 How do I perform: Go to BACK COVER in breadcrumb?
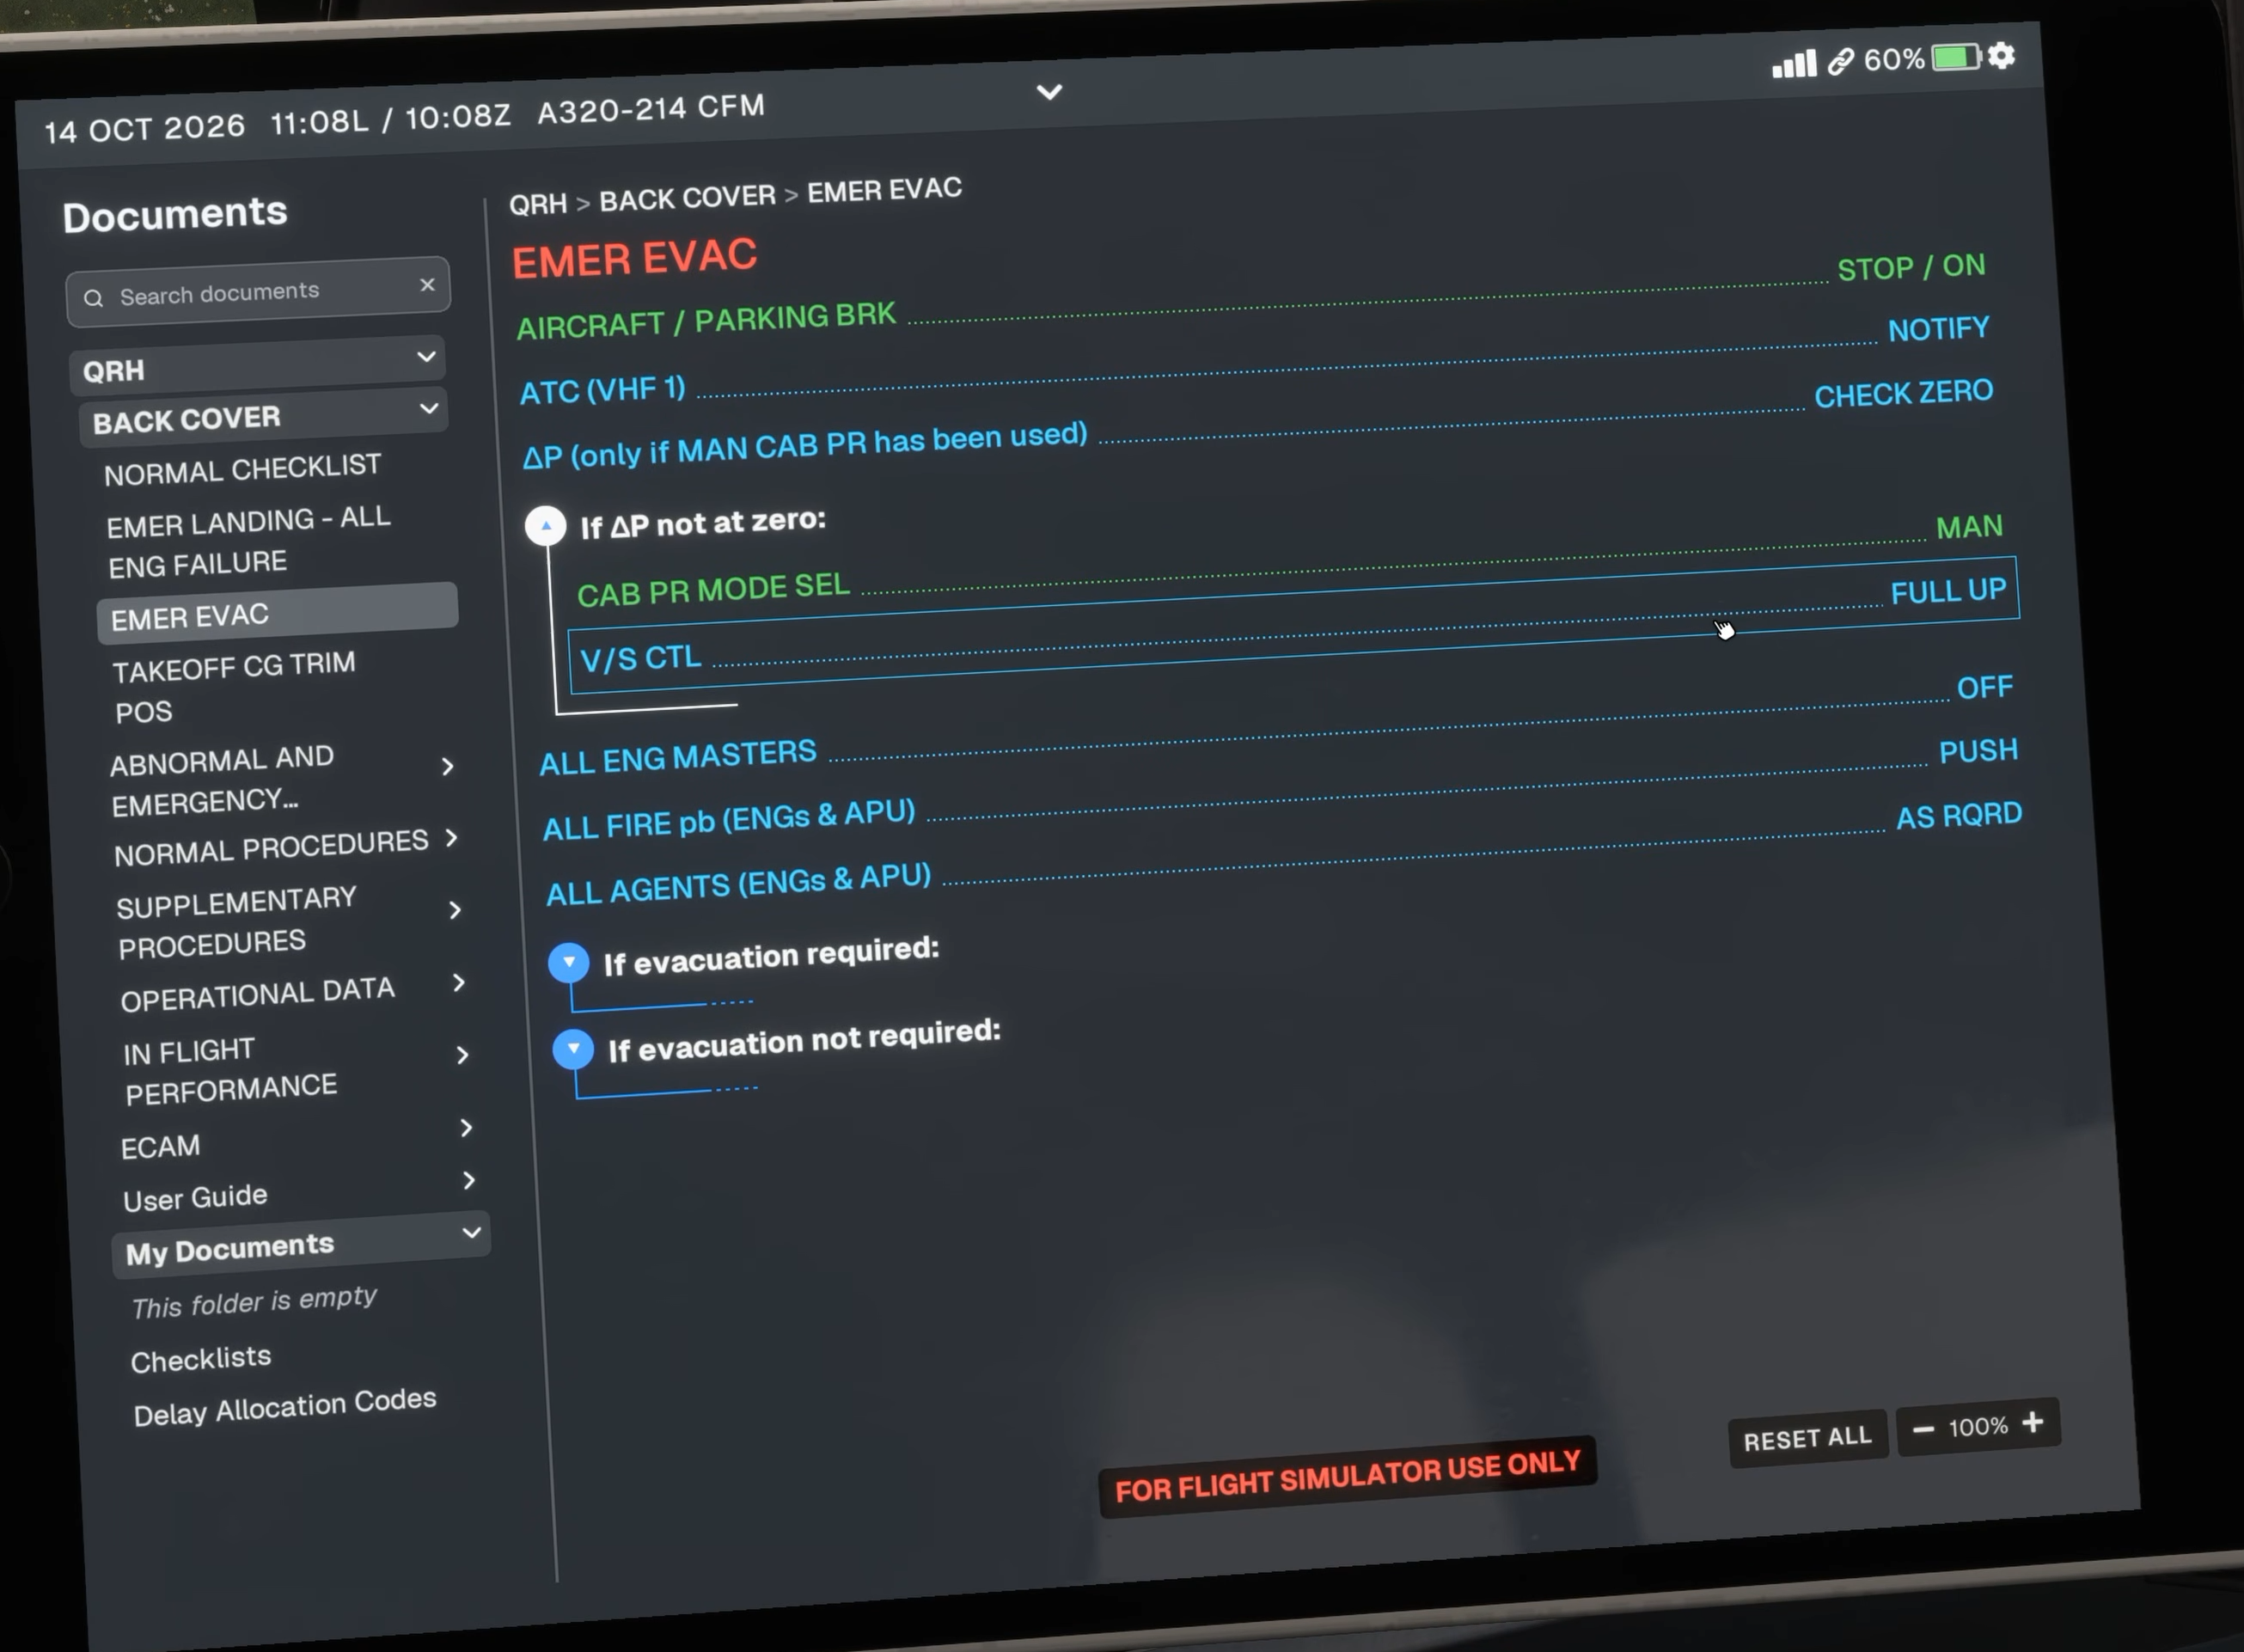tap(688, 197)
